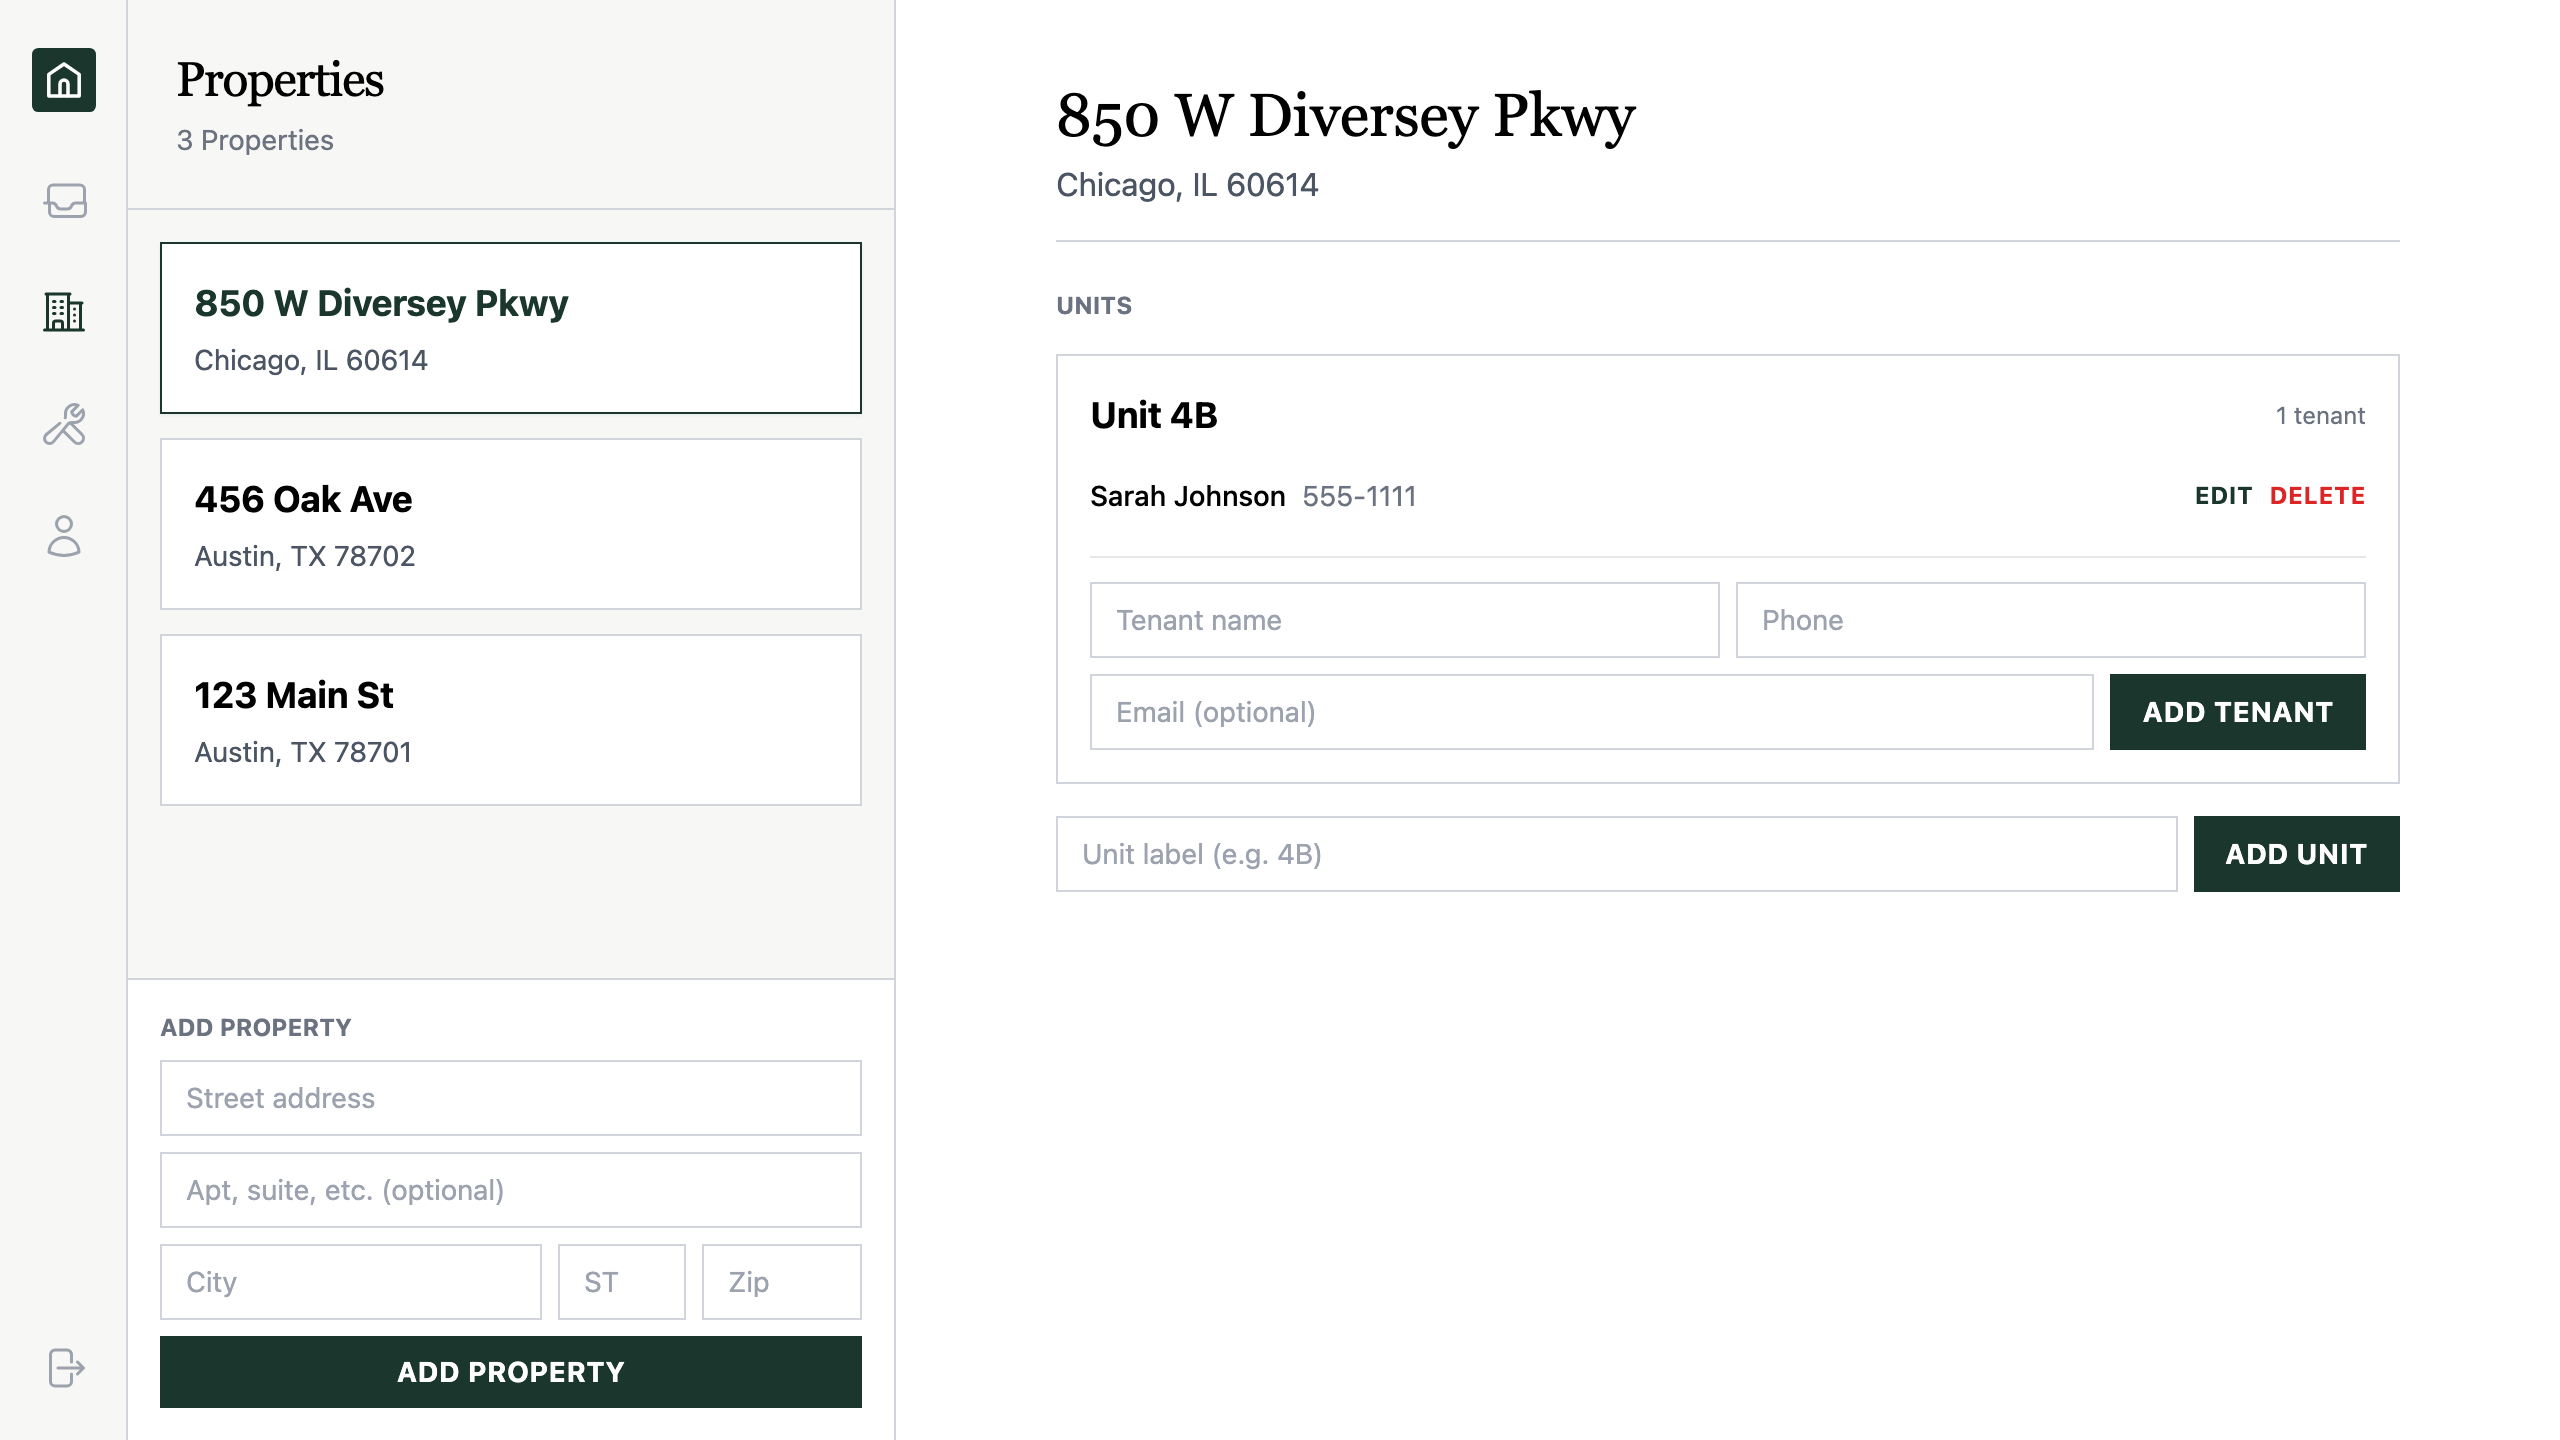2560x1440 pixels.
Task: Edit tenant Sarah Johnson
Action: click(x=2222, y=495)
